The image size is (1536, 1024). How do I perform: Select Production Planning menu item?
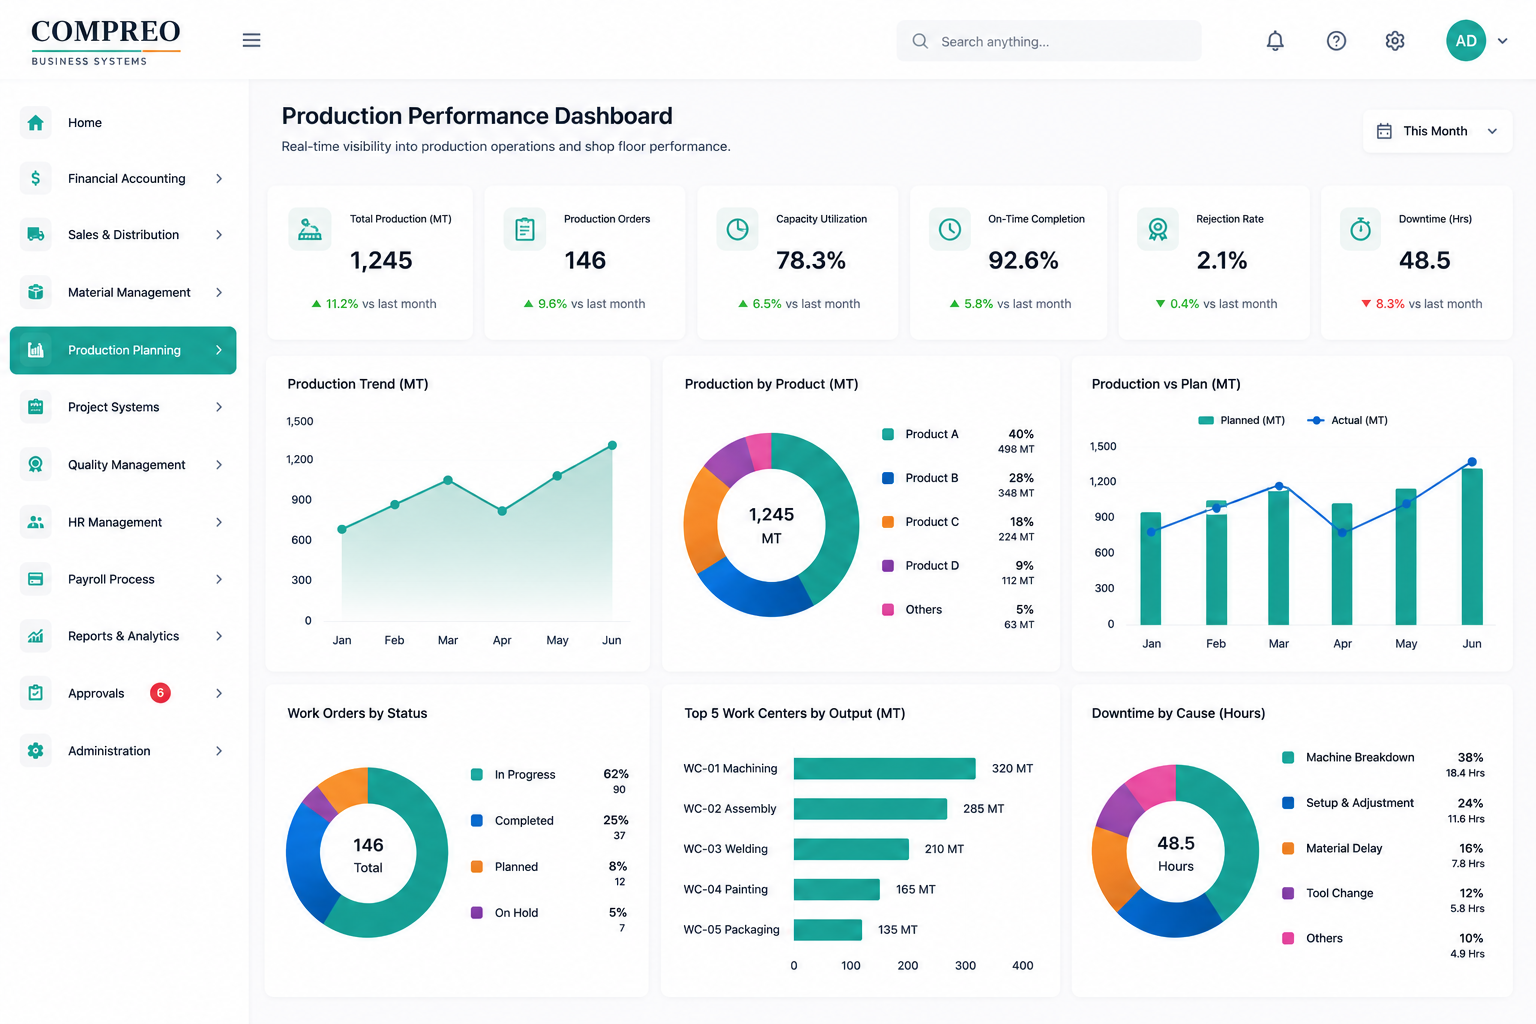(x=123, y=350)
